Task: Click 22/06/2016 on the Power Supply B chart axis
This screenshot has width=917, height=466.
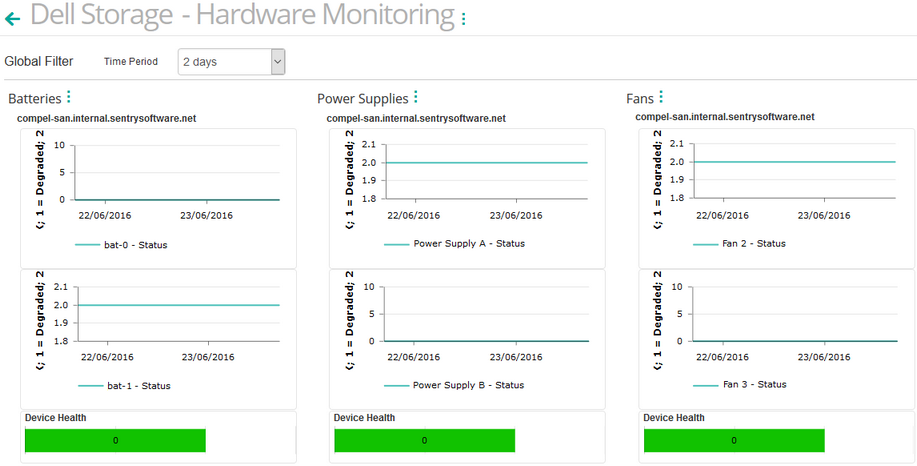Action: click(413, 357)
